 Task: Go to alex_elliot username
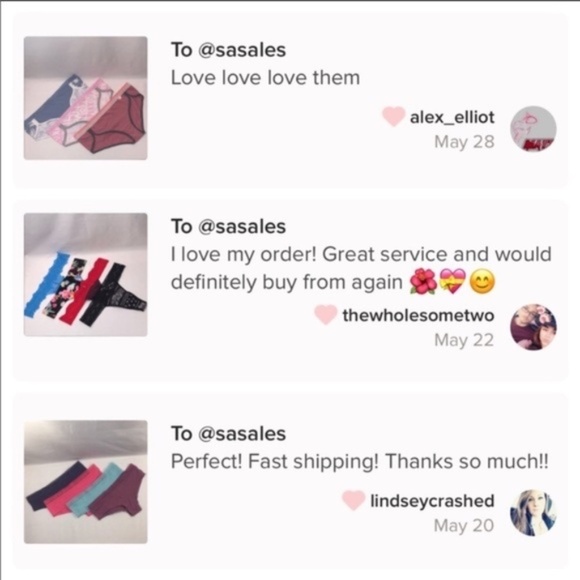tap(452, 117)
